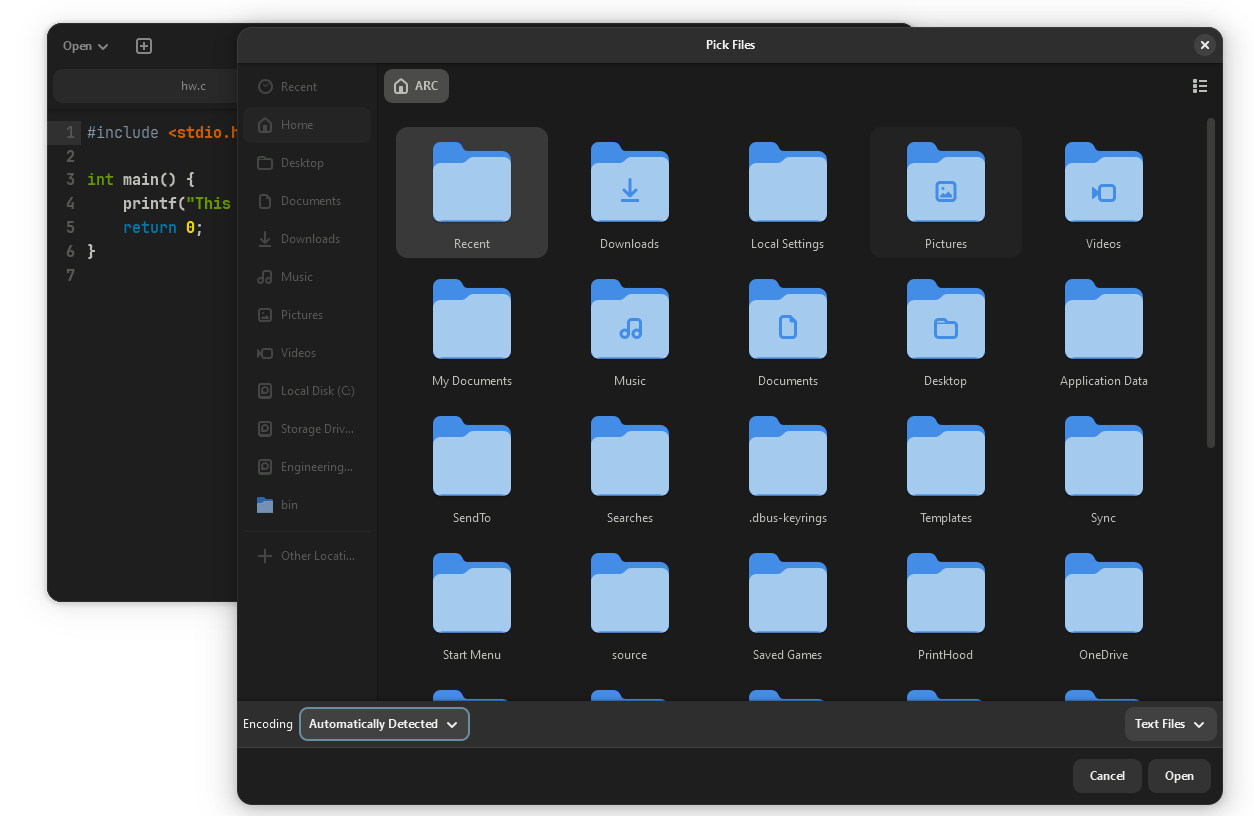Expand the Open dropdown in editor window
Screen dimensions: 1254x816
(85, 46)
